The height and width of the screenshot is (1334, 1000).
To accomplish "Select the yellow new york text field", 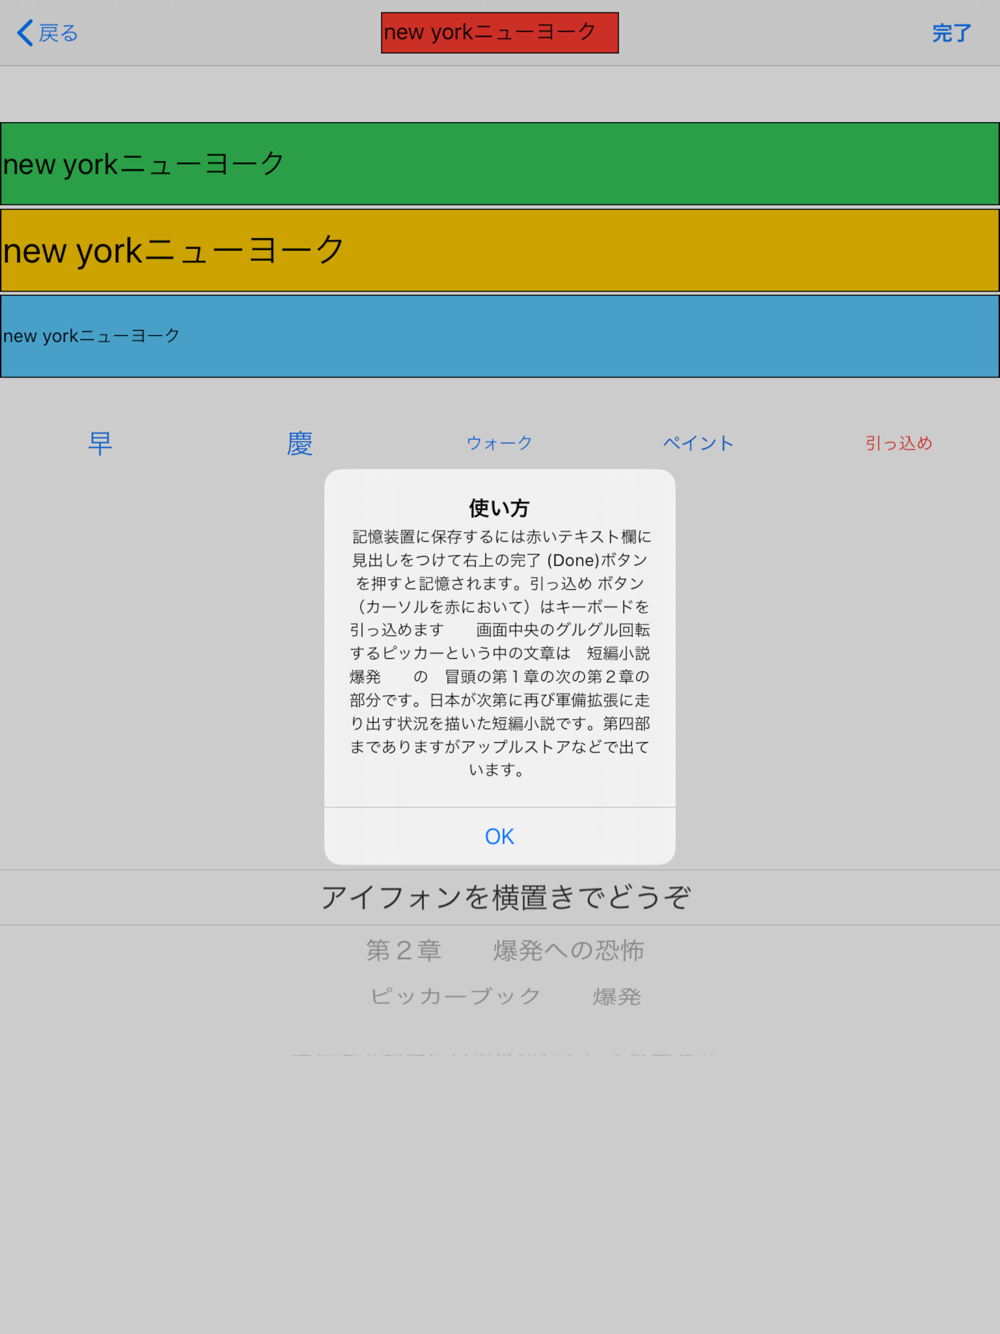I will click(x=500, y=250).
